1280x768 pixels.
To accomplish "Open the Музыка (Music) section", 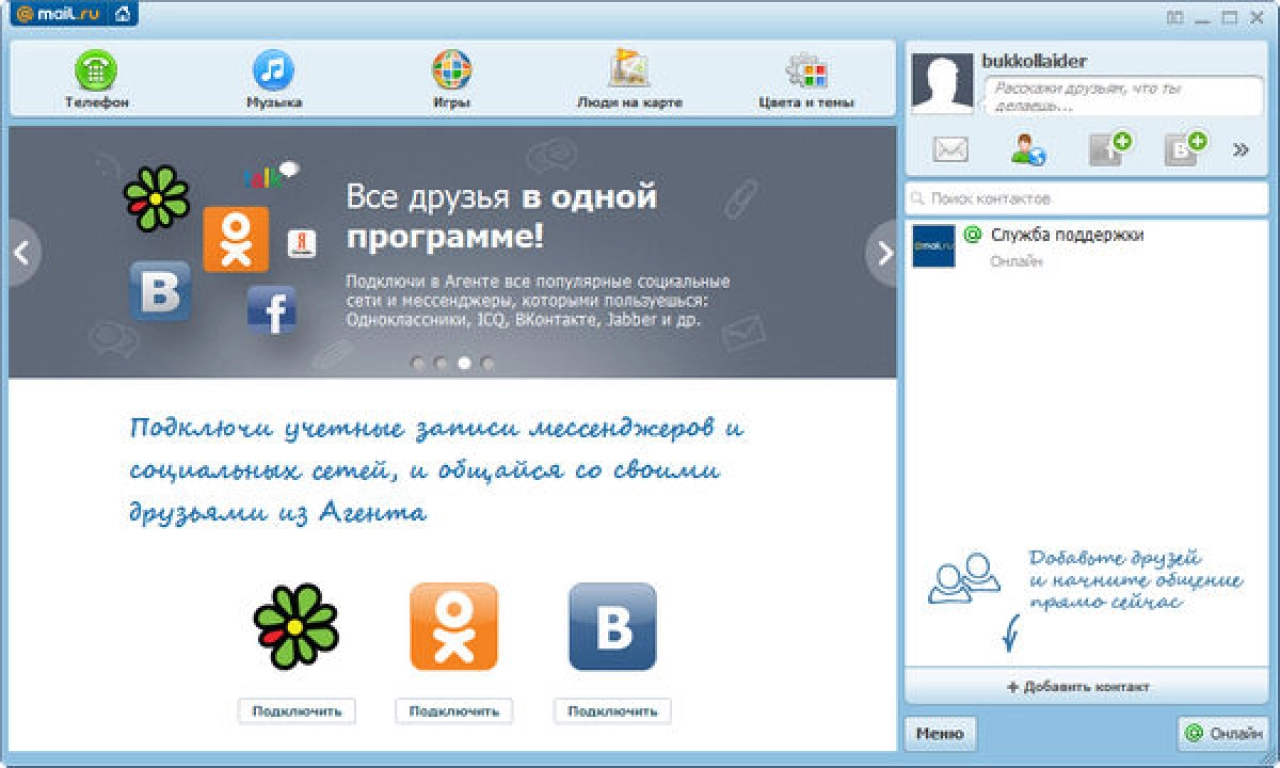I will (x=274, y=80).
